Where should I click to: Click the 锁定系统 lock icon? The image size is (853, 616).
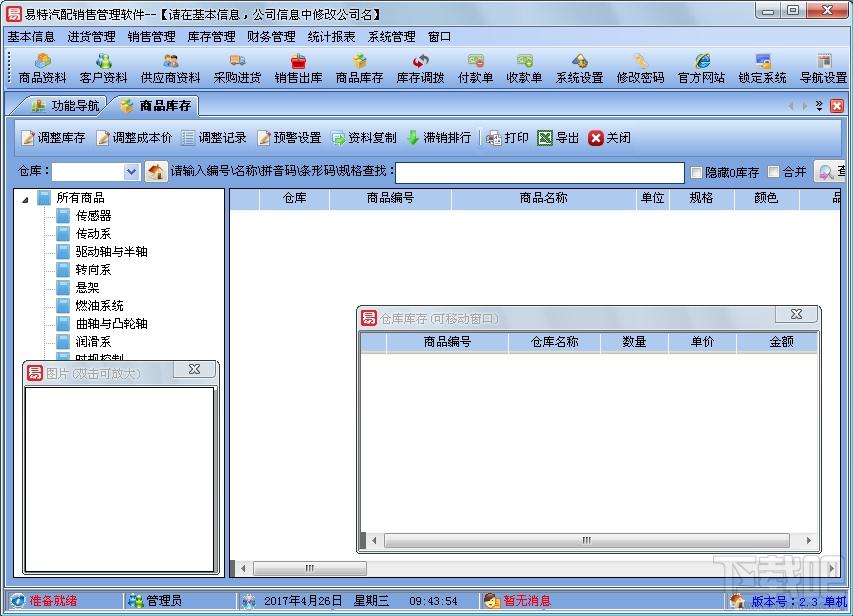click(762, 68)
